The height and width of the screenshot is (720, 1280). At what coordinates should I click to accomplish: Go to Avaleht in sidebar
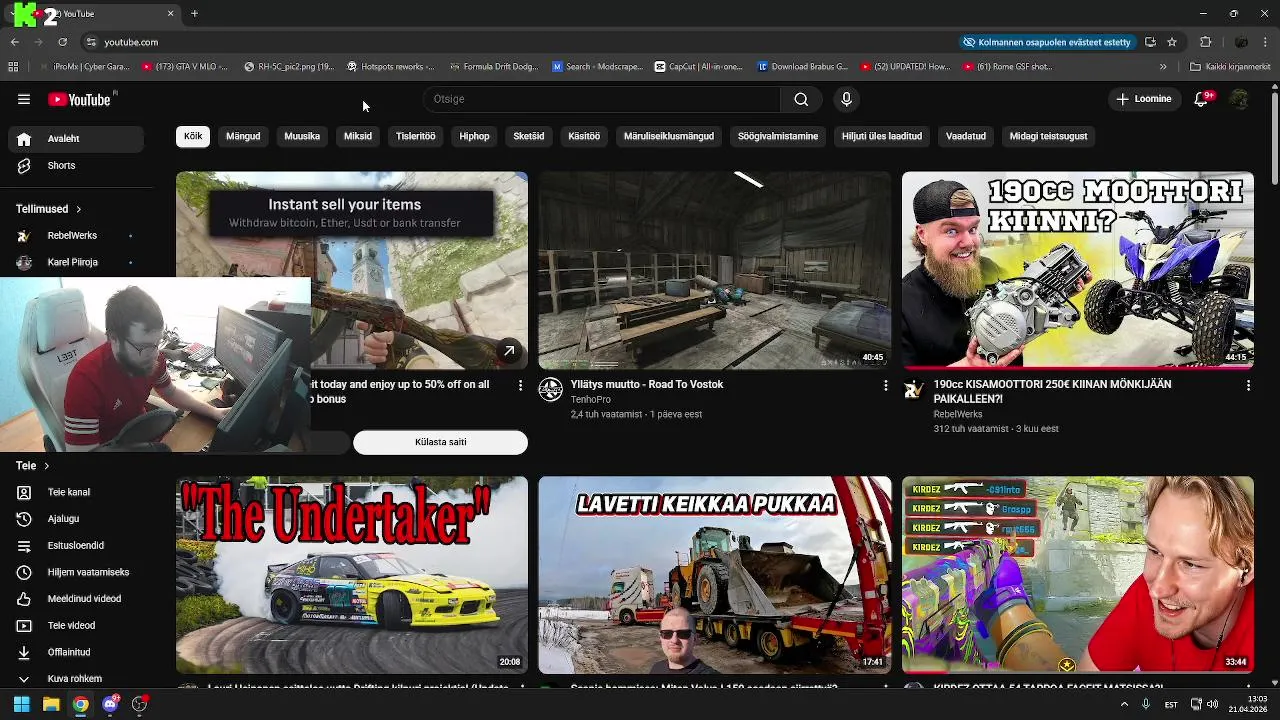[76, 139]
